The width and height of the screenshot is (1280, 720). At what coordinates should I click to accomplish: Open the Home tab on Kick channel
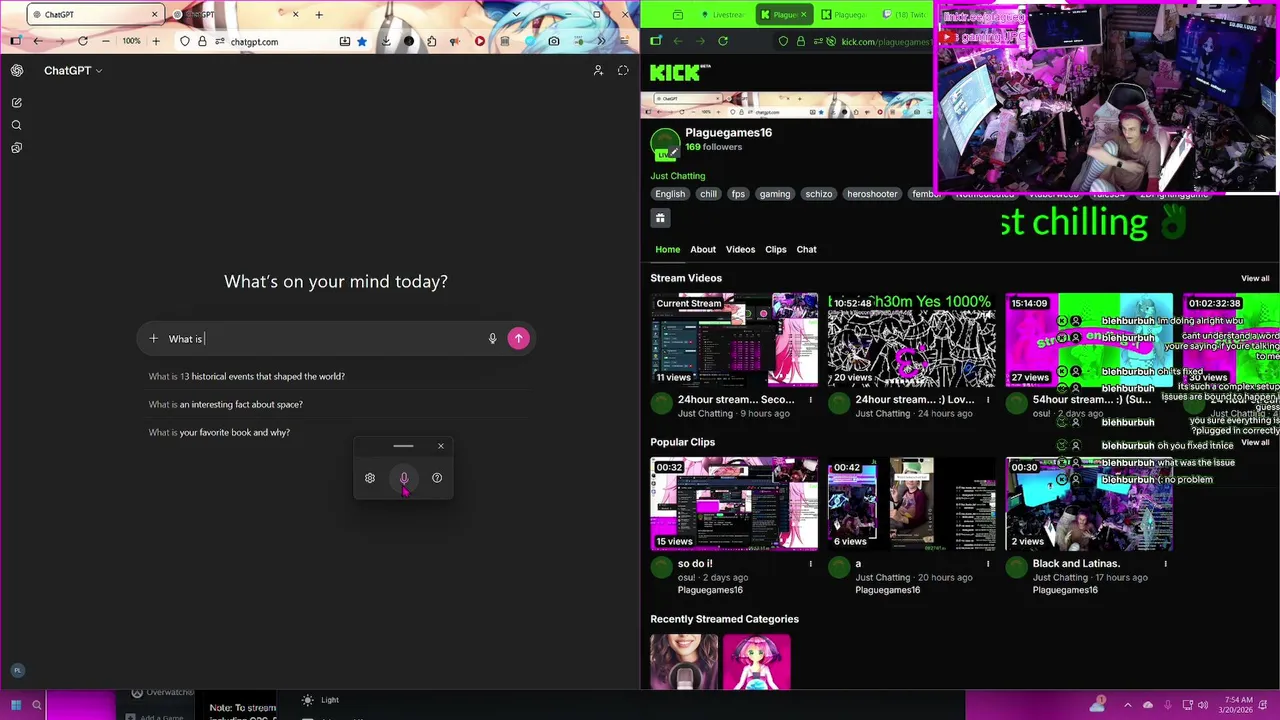[x=667, y=249]
